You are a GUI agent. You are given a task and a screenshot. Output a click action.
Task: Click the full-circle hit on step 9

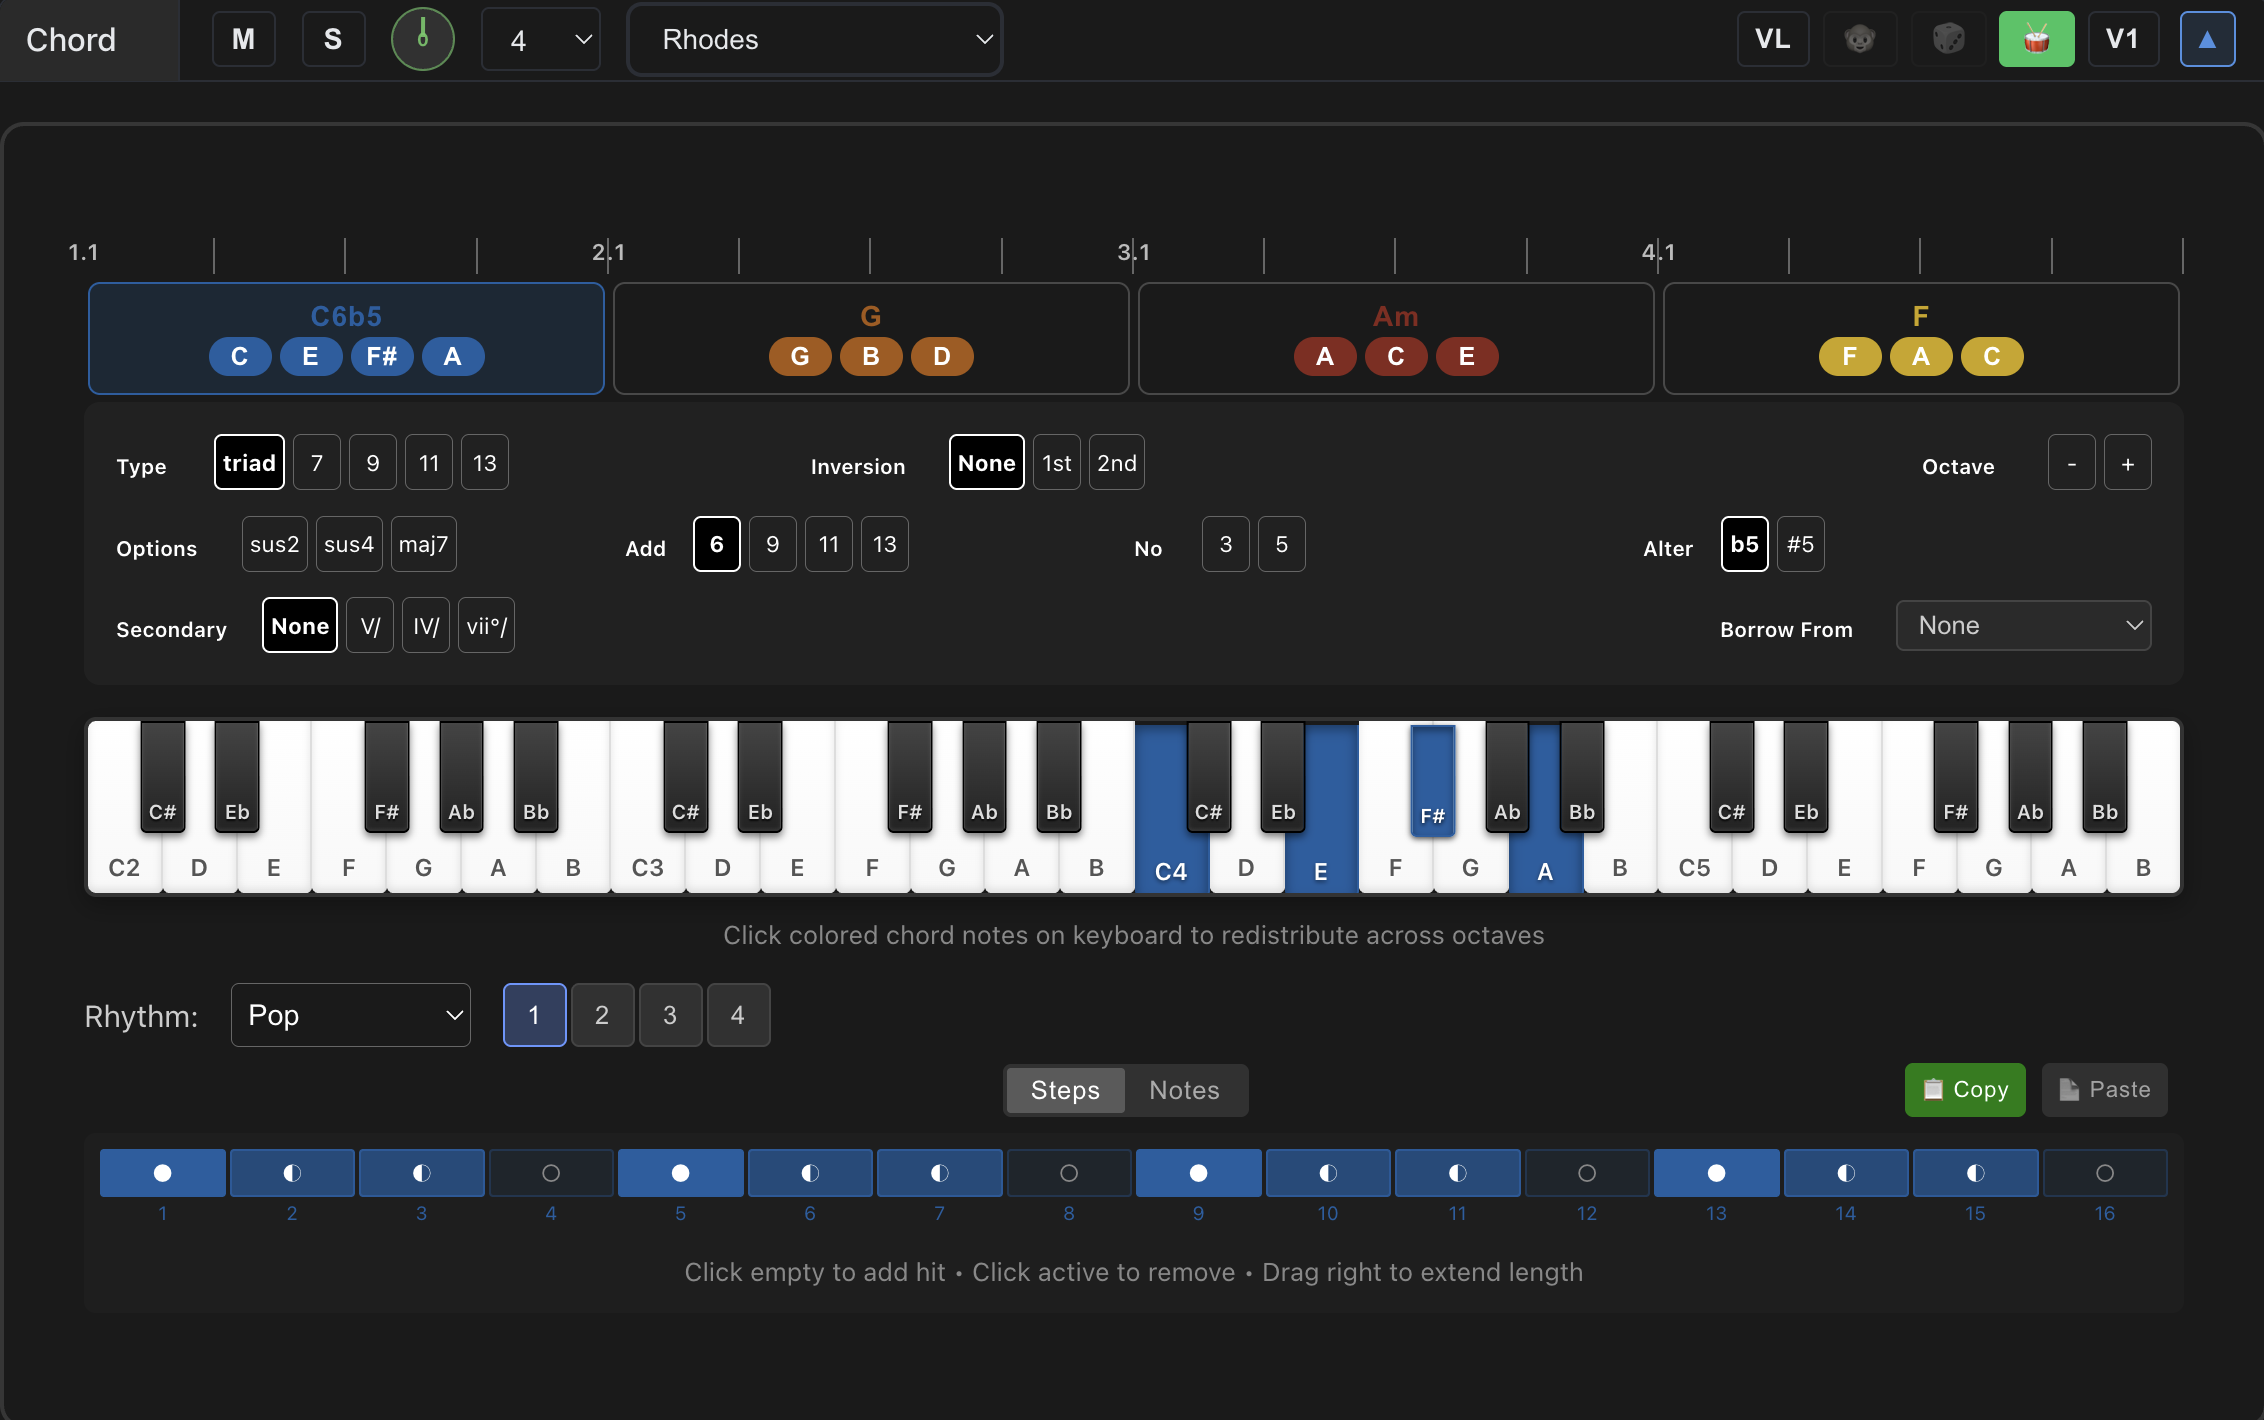click(x=1198, y=1173)
